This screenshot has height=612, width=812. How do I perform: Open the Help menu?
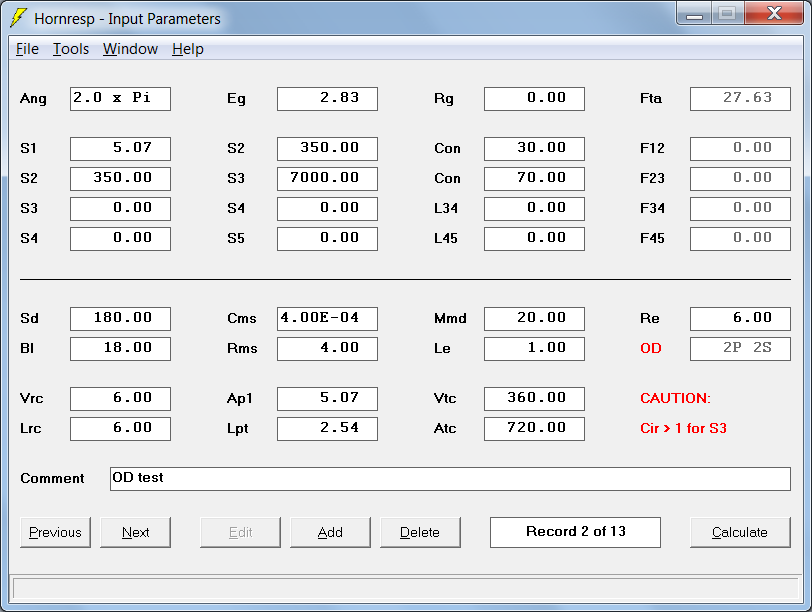188,49
